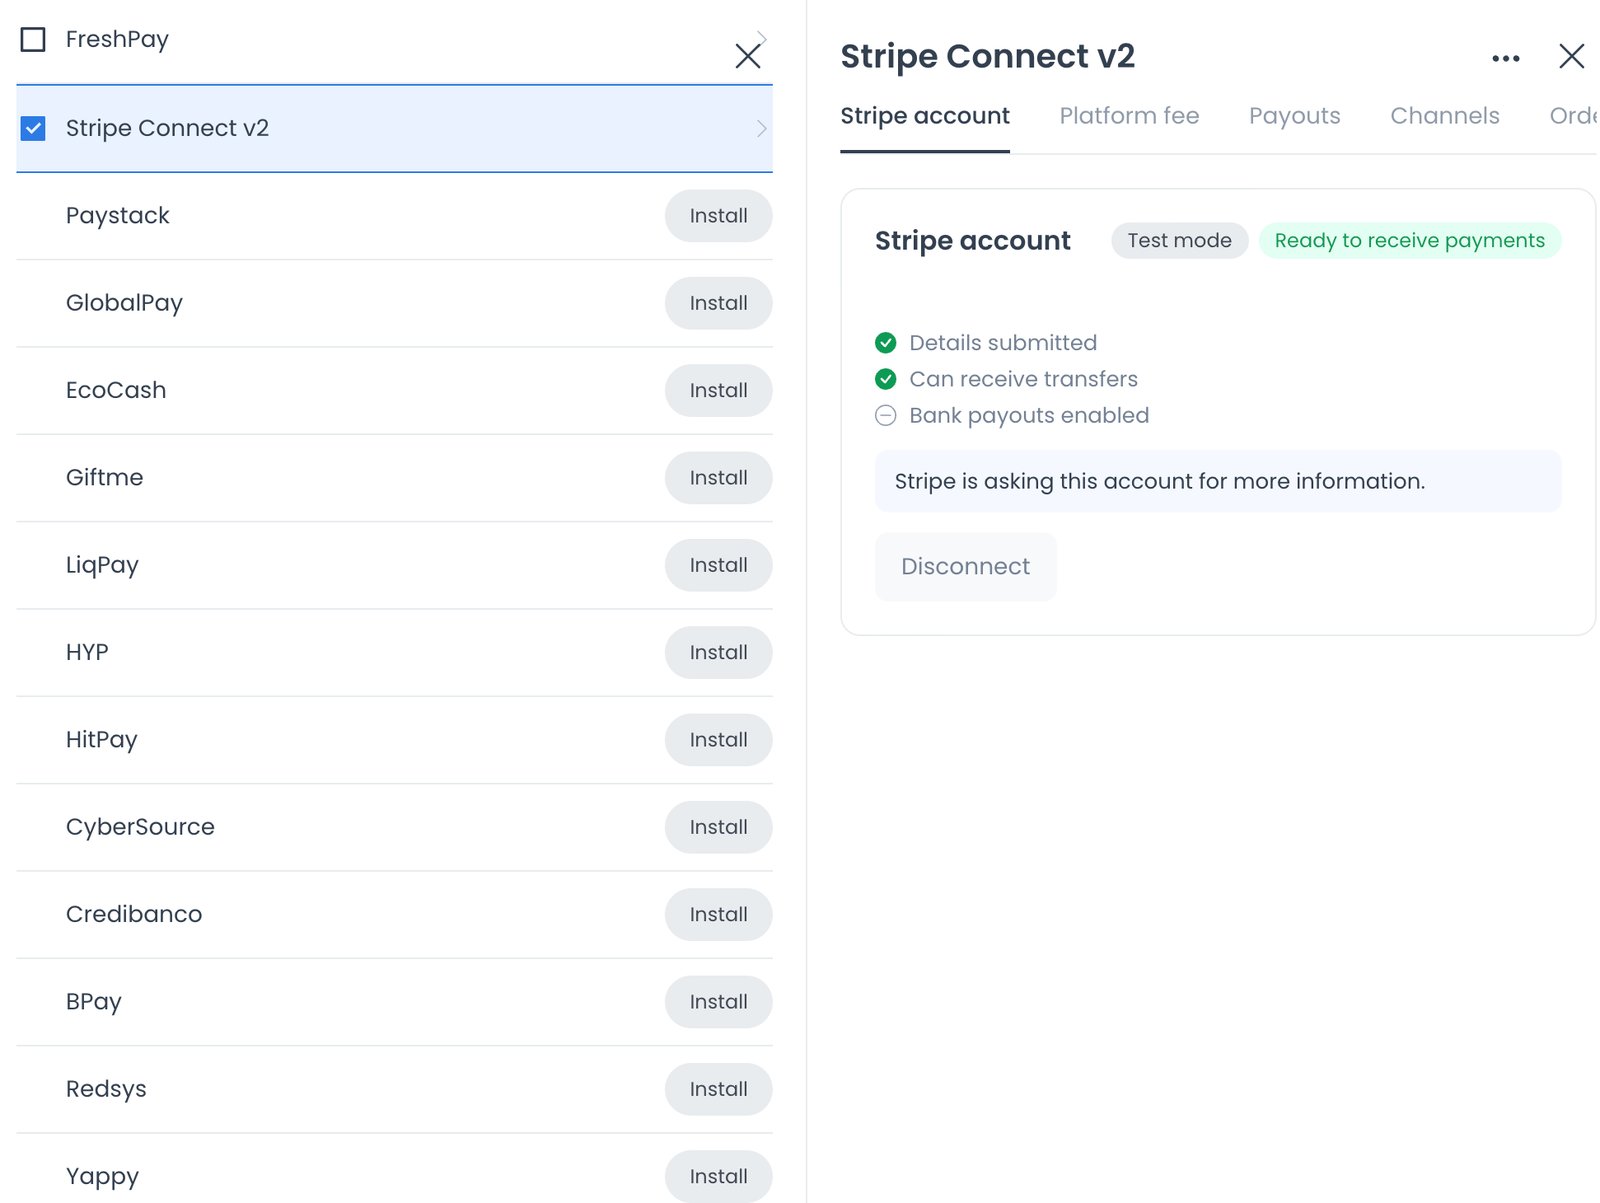This screenshot has height=1203, width=1600.
Task: Install the Paystack provider
Action: click(x=718, y=216)
